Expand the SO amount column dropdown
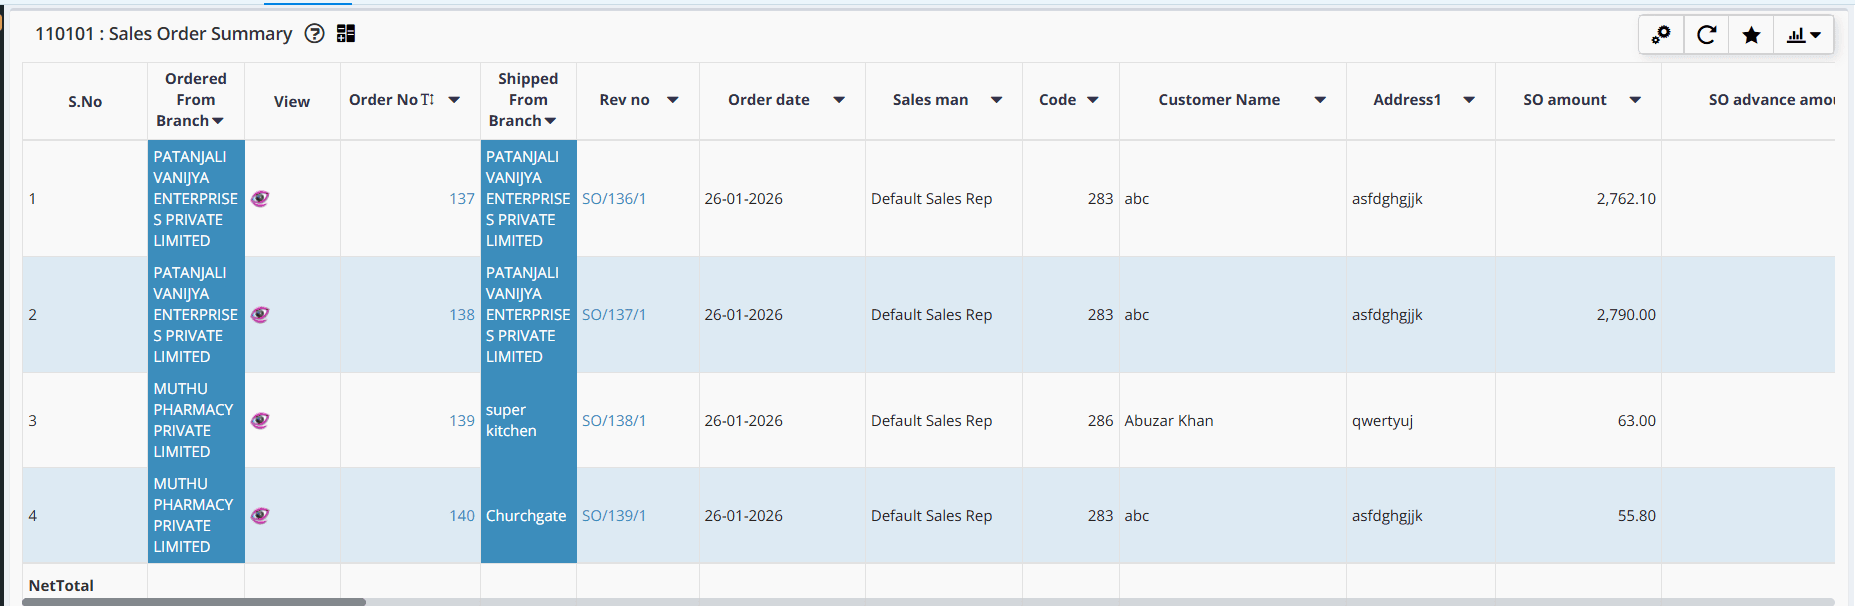 1635,100
